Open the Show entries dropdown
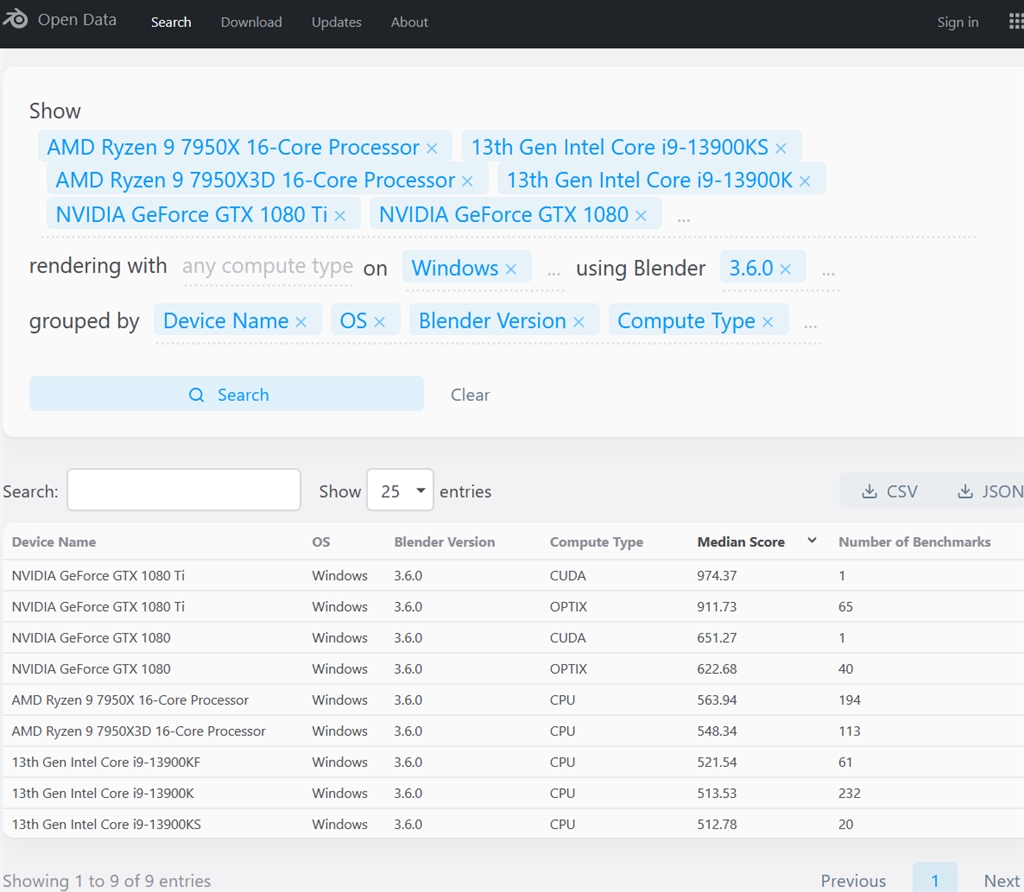The width and height of the screenshot is (1024, 892). [400, 491]
